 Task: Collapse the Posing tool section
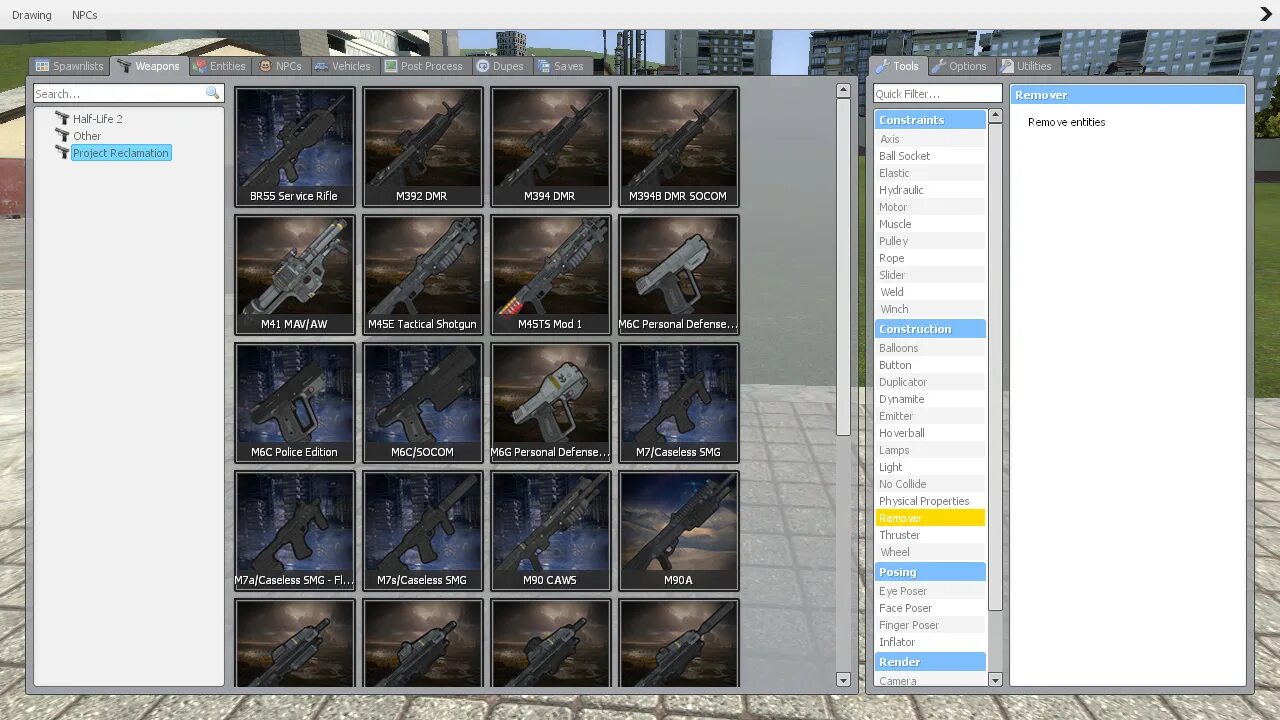tap(930, 571)
